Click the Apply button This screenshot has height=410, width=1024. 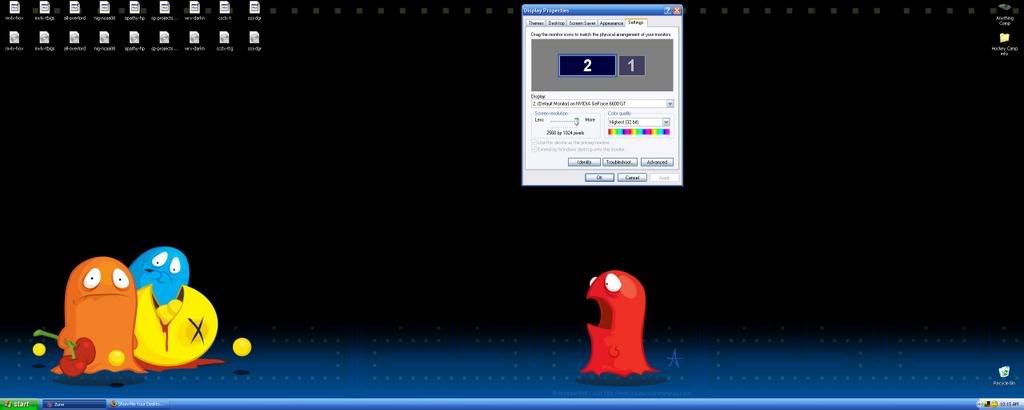pyautogui.click(x=664, y=178)
